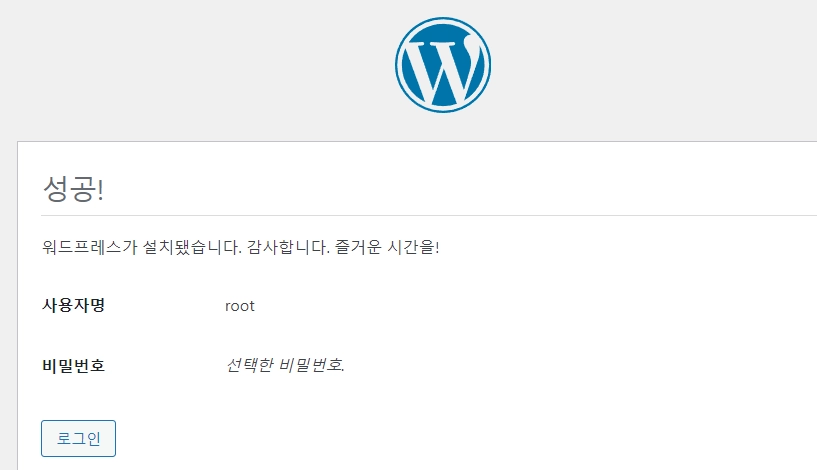This screenshot has width=817, height=470.
Task: Click the WordPress logo at top
Action: click(x=442, y=65)
